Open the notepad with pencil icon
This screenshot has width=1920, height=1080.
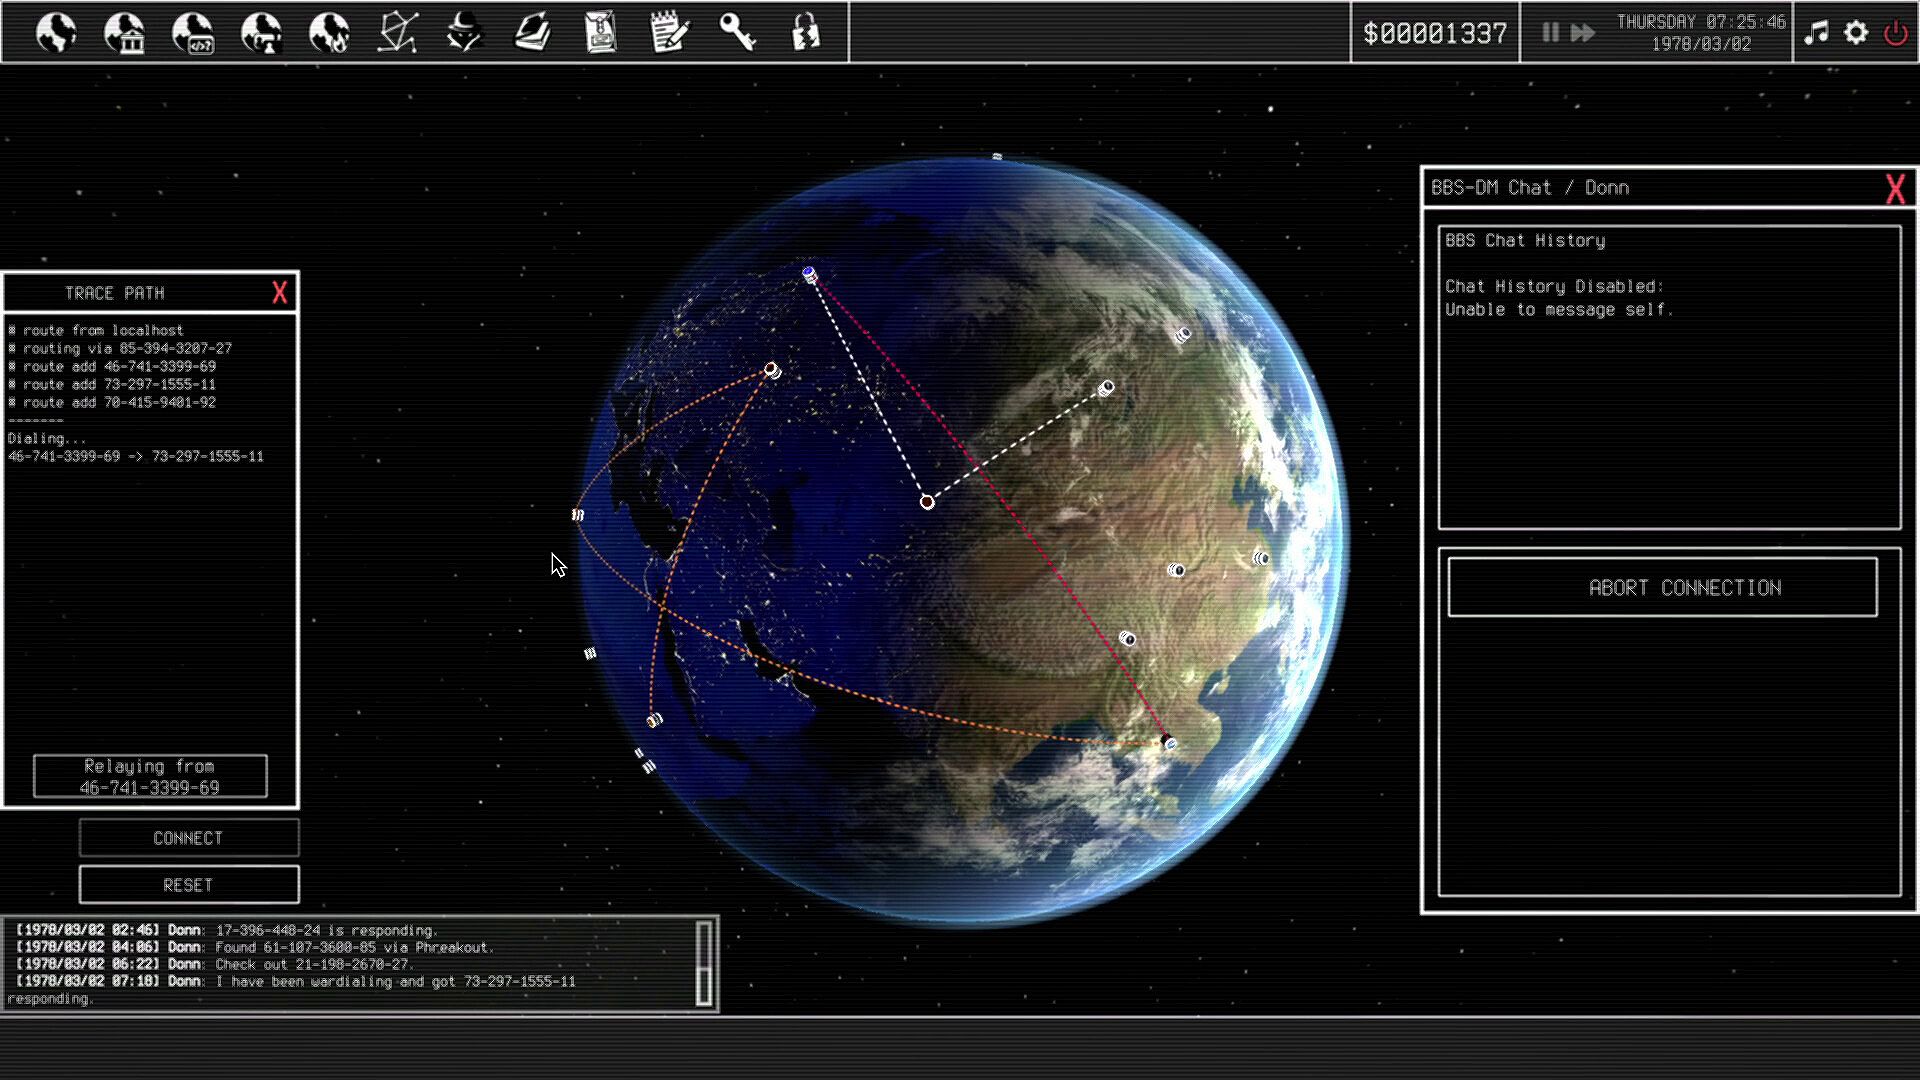coord(668,33)
